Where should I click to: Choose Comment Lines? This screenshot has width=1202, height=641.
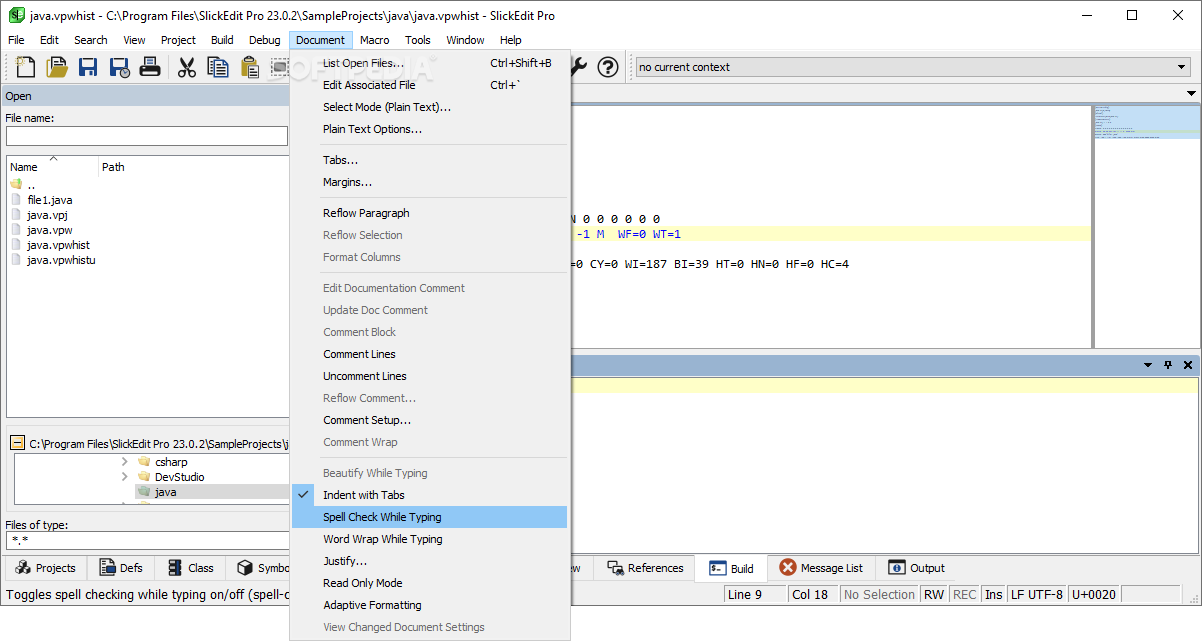[429, 354]
